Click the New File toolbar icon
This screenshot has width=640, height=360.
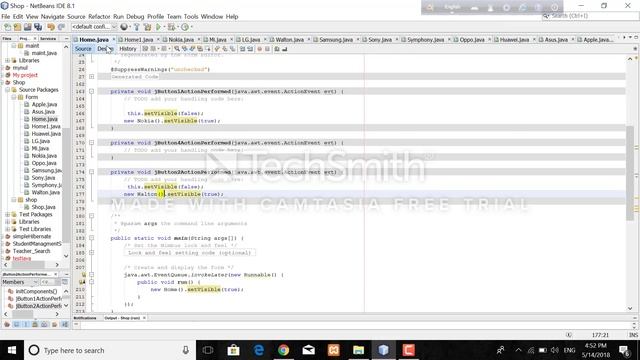click(7, 27)
